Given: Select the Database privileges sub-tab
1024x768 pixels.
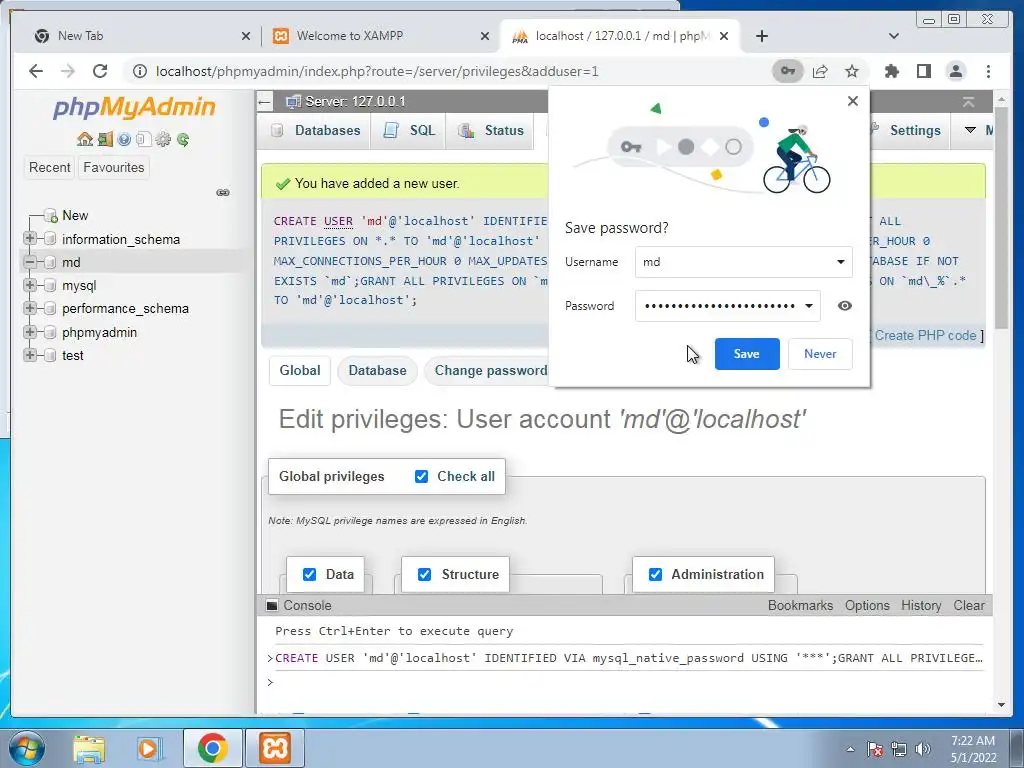Looking at the screenshot, I should tap(377, 370).
